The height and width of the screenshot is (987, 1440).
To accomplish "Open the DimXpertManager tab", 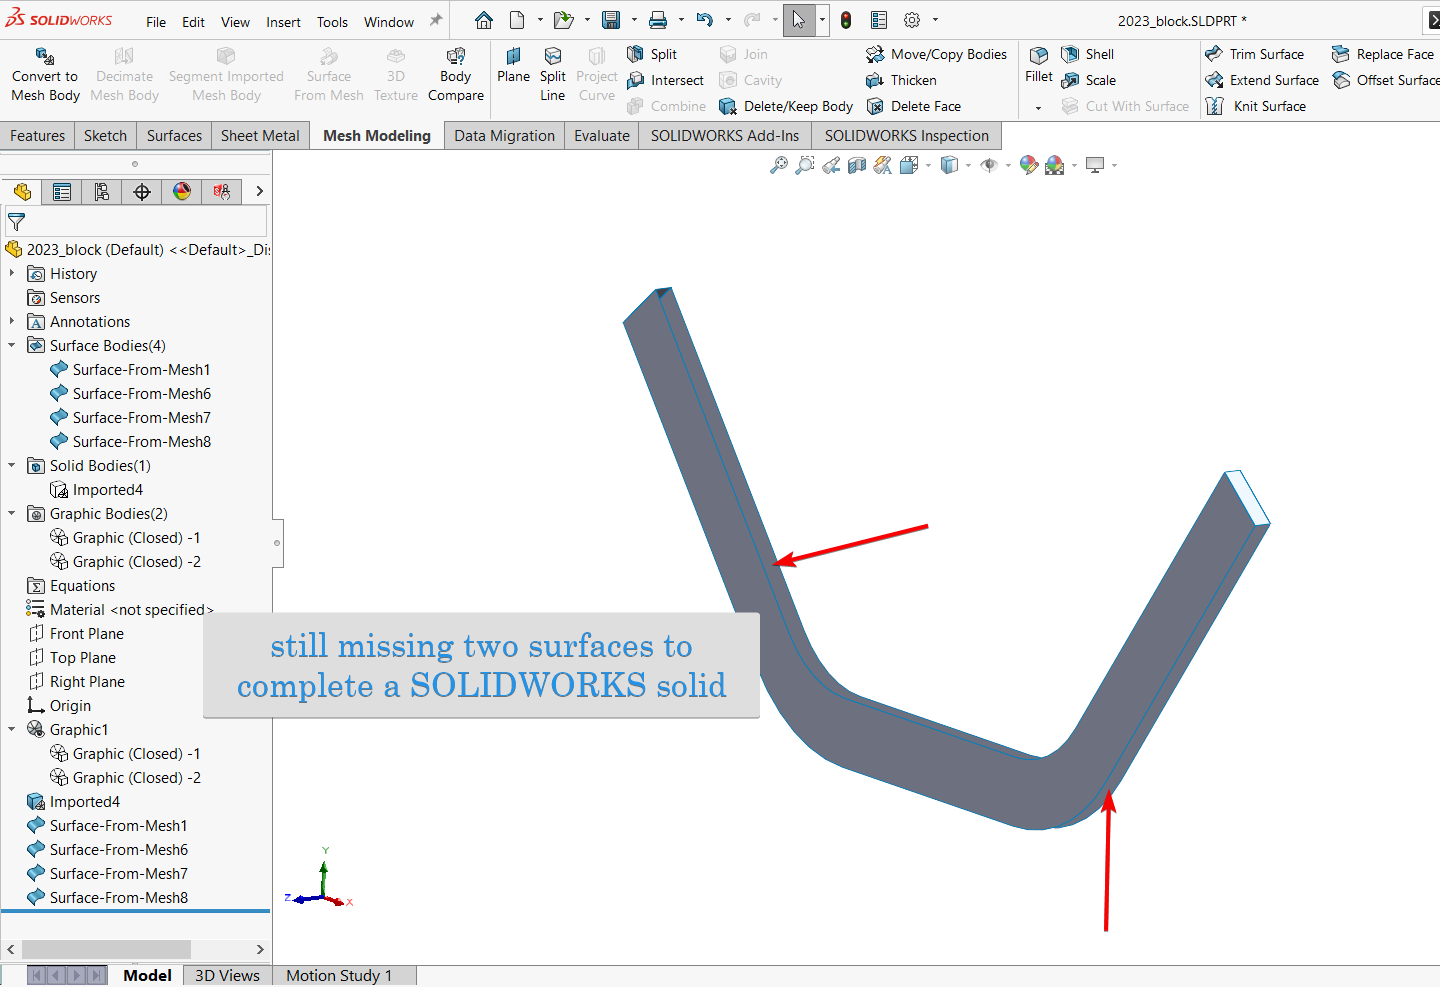I will click(x=142, y=191).
